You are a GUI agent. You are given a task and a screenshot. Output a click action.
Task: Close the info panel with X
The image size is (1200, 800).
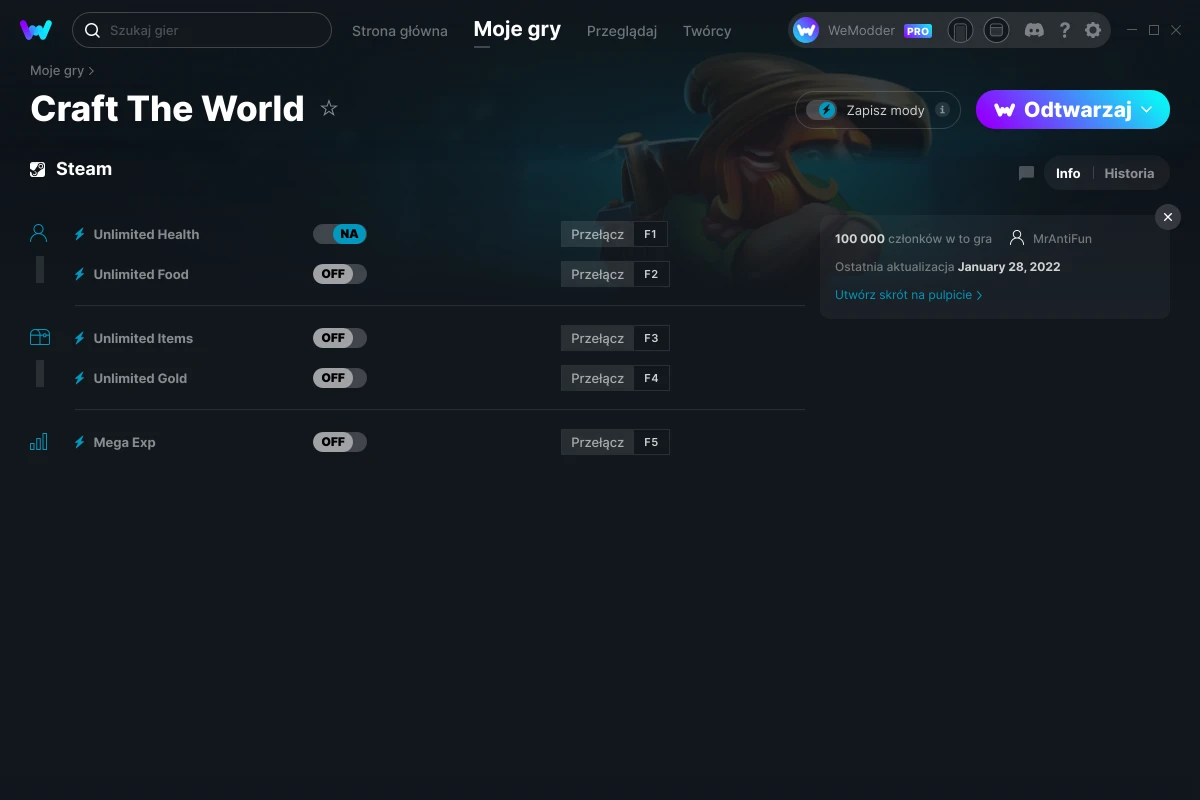coord(1168,217)
